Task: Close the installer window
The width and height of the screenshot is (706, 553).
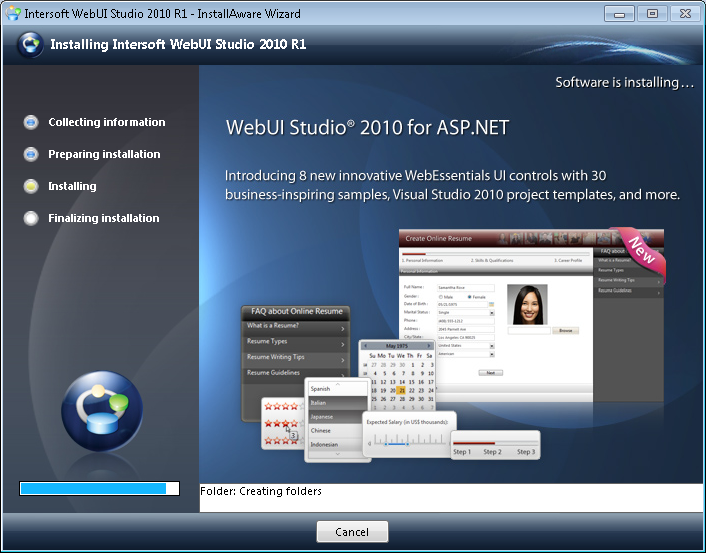Action: click(683, 14)
